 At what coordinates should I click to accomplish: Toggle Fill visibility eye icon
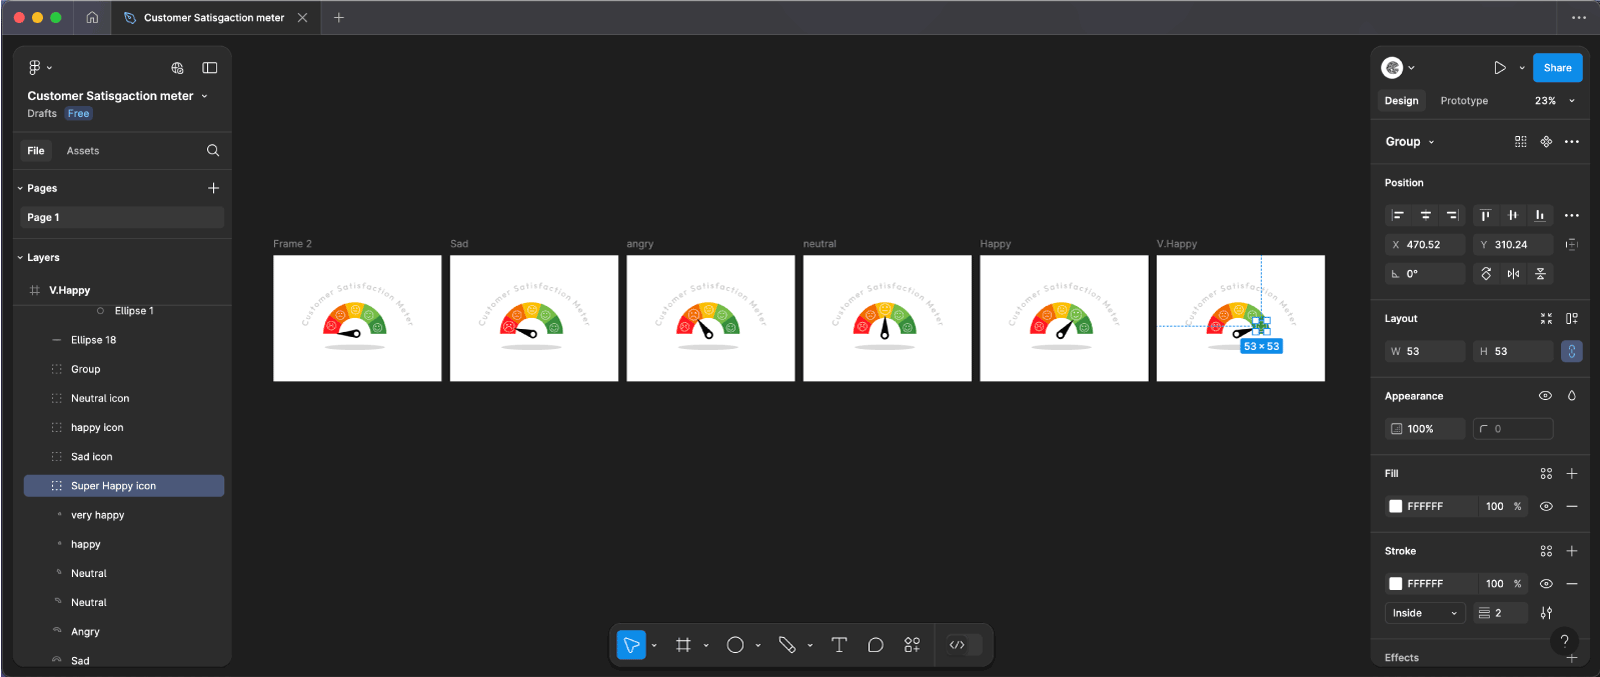pyautogui.click(x=1546, y=506)
